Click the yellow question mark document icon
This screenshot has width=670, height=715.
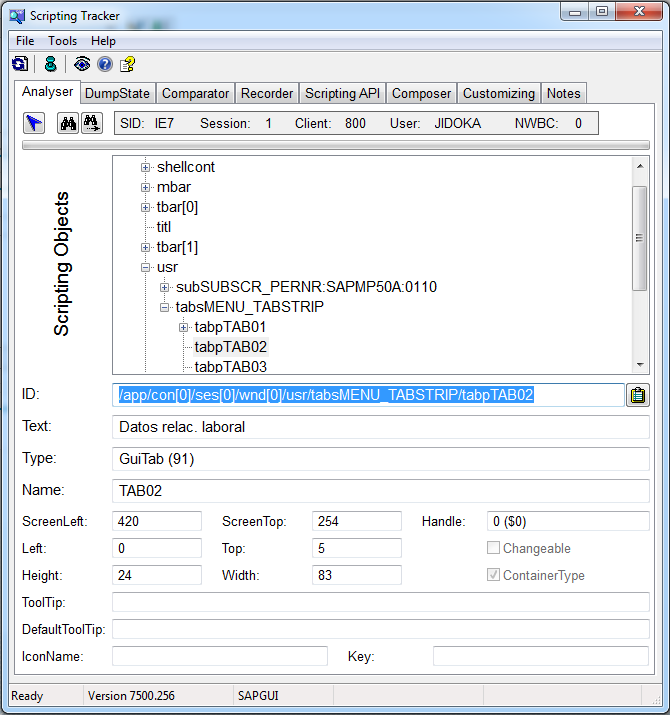tap(128, 64)
